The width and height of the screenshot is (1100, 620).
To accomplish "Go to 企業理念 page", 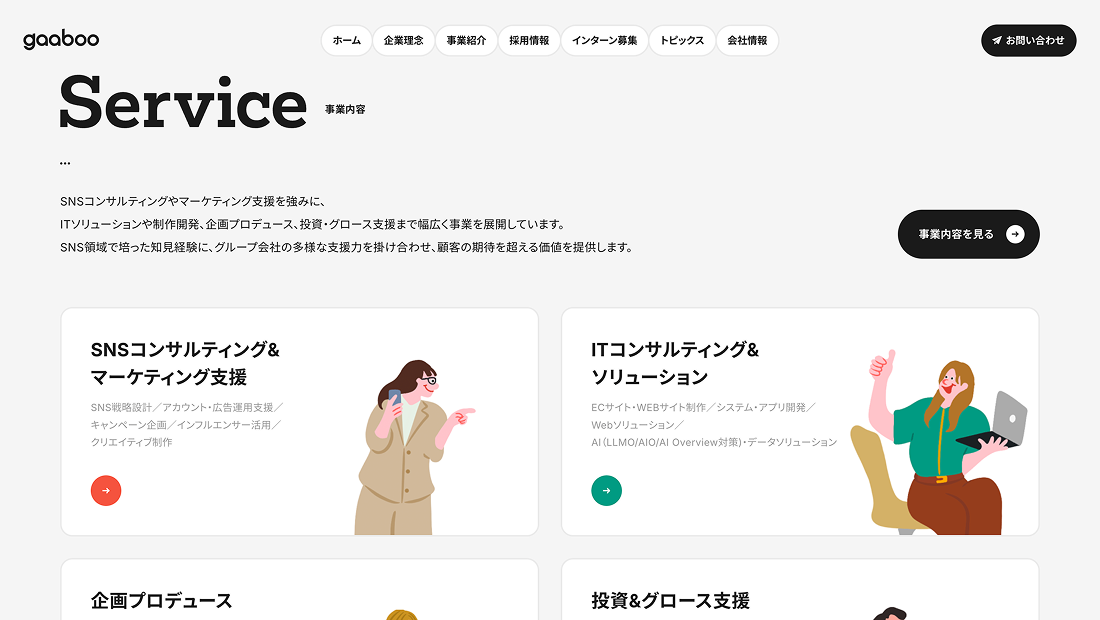I will [403, 41].
